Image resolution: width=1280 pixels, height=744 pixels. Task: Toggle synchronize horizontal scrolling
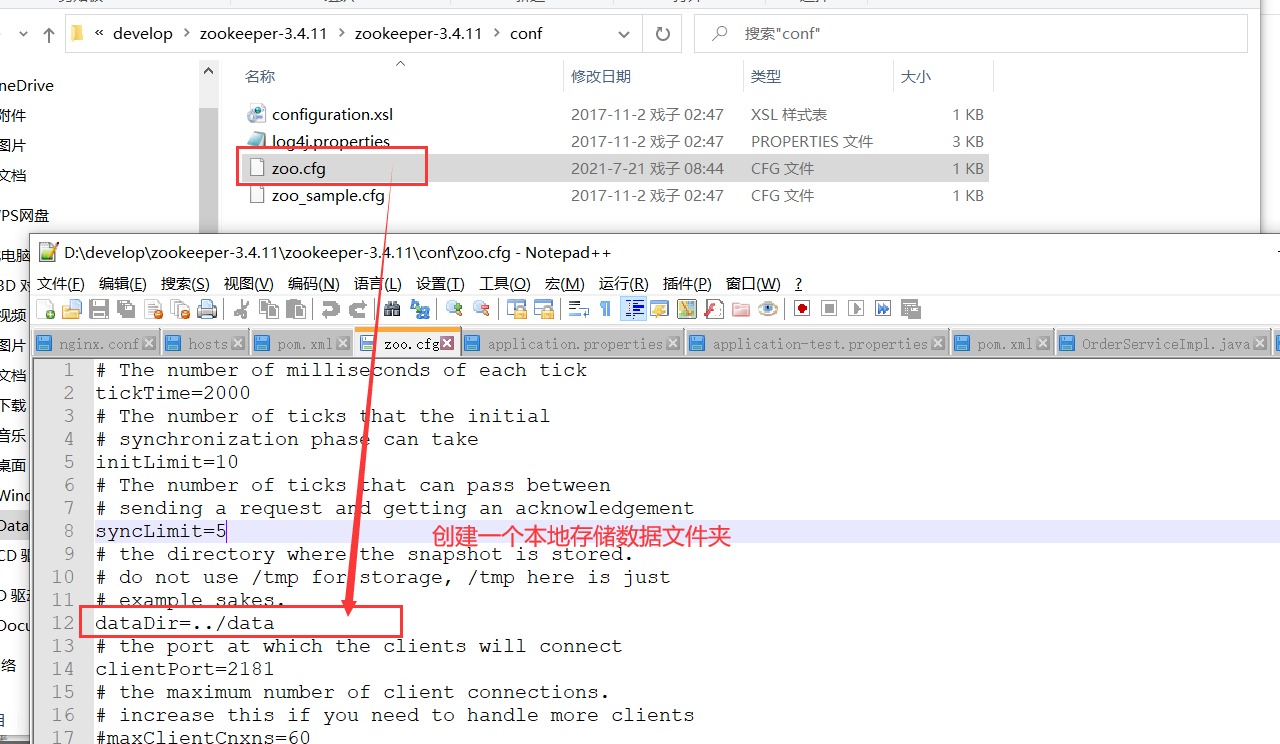(543, 309)
